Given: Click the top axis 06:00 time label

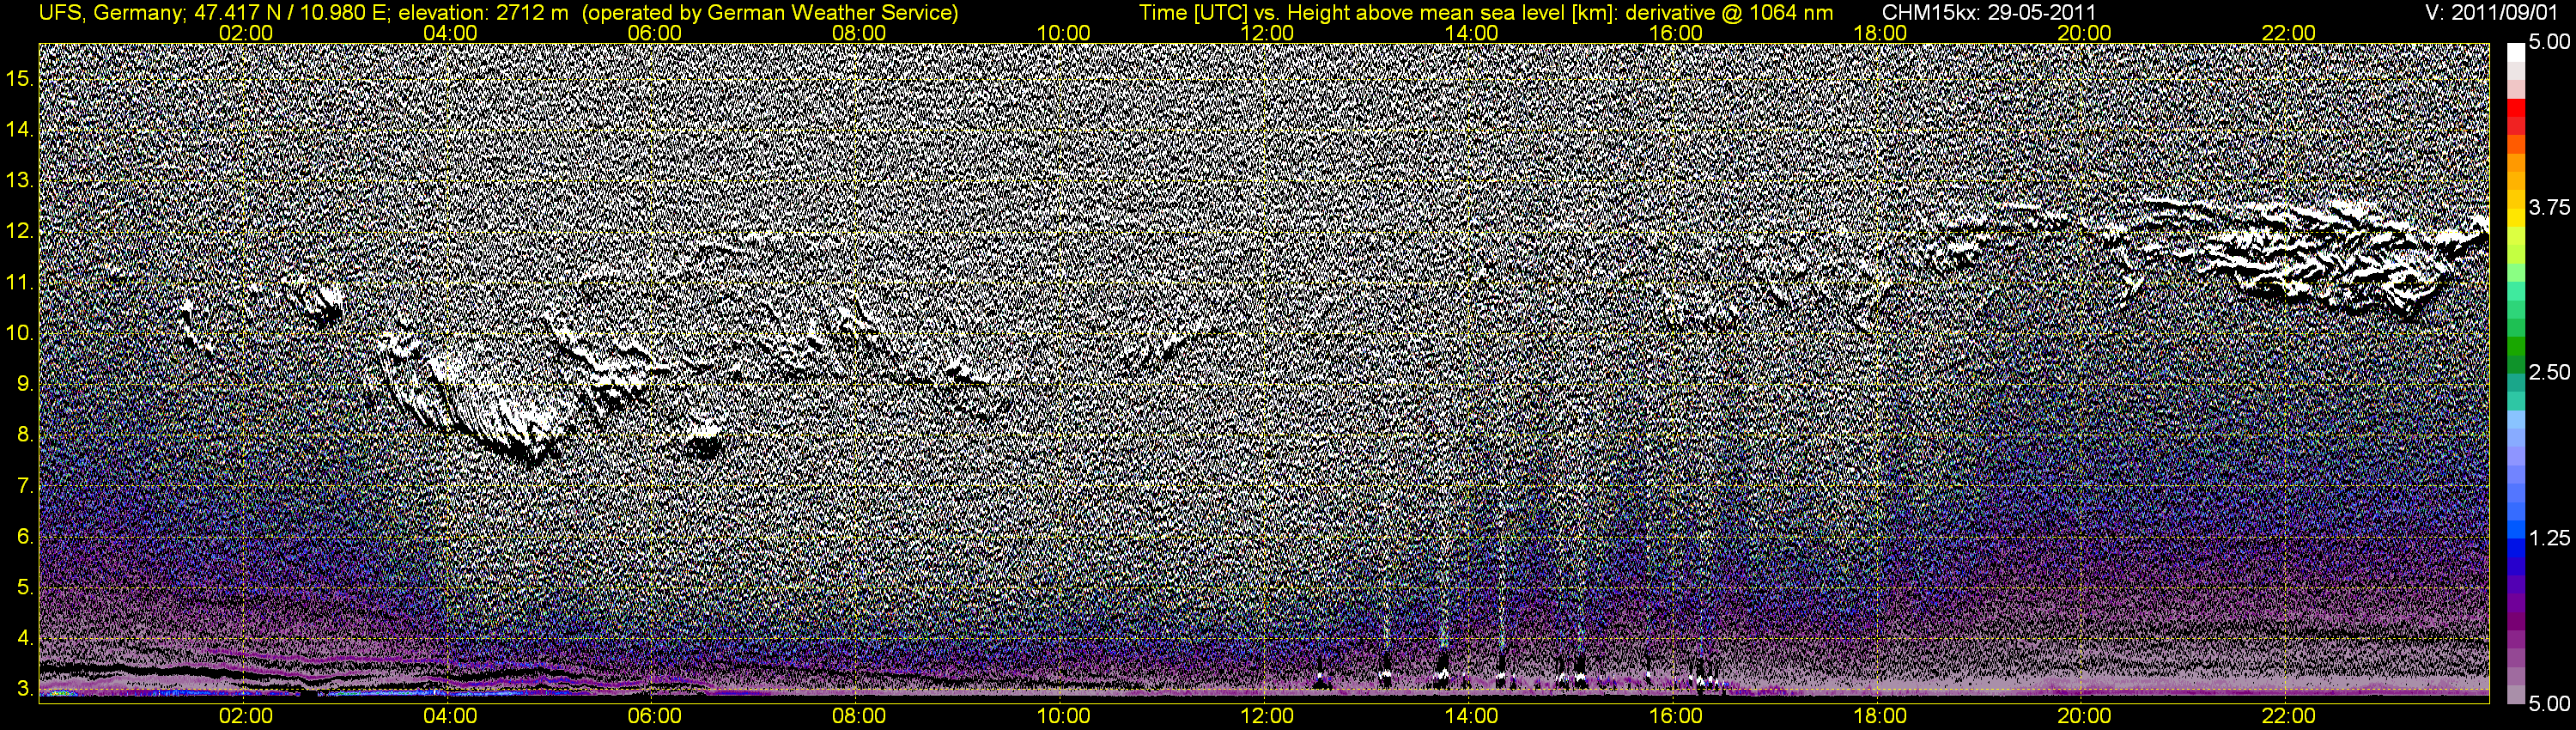Looking at the screenshot, I should coord(655,33).
